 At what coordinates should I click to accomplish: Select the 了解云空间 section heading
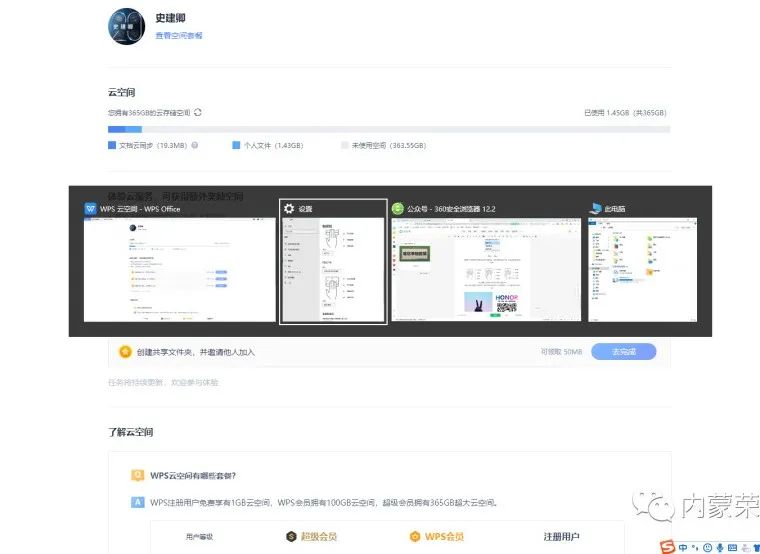point(130,432)
